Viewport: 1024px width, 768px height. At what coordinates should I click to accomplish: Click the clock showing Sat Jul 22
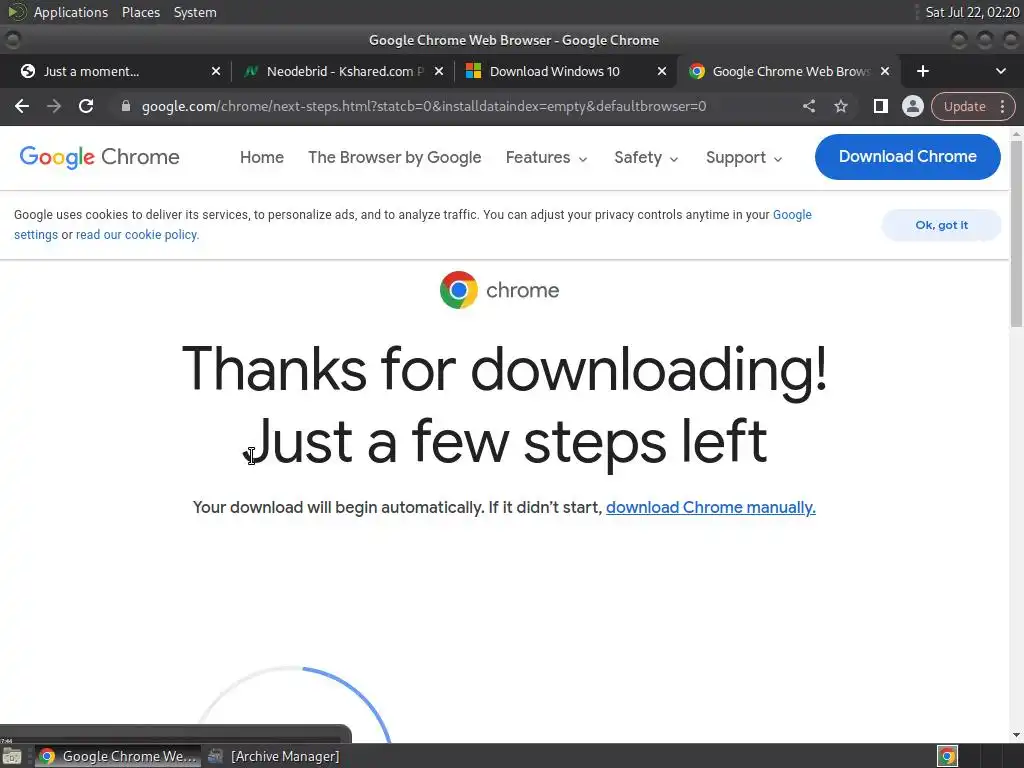click(972, 12)
